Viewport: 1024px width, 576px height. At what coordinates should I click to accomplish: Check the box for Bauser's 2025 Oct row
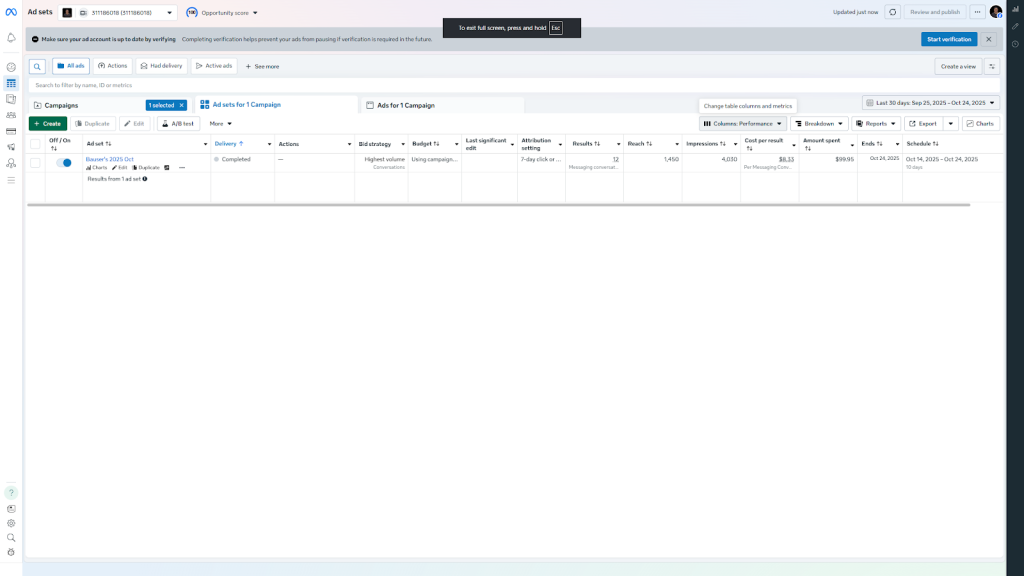click(35, 162)
